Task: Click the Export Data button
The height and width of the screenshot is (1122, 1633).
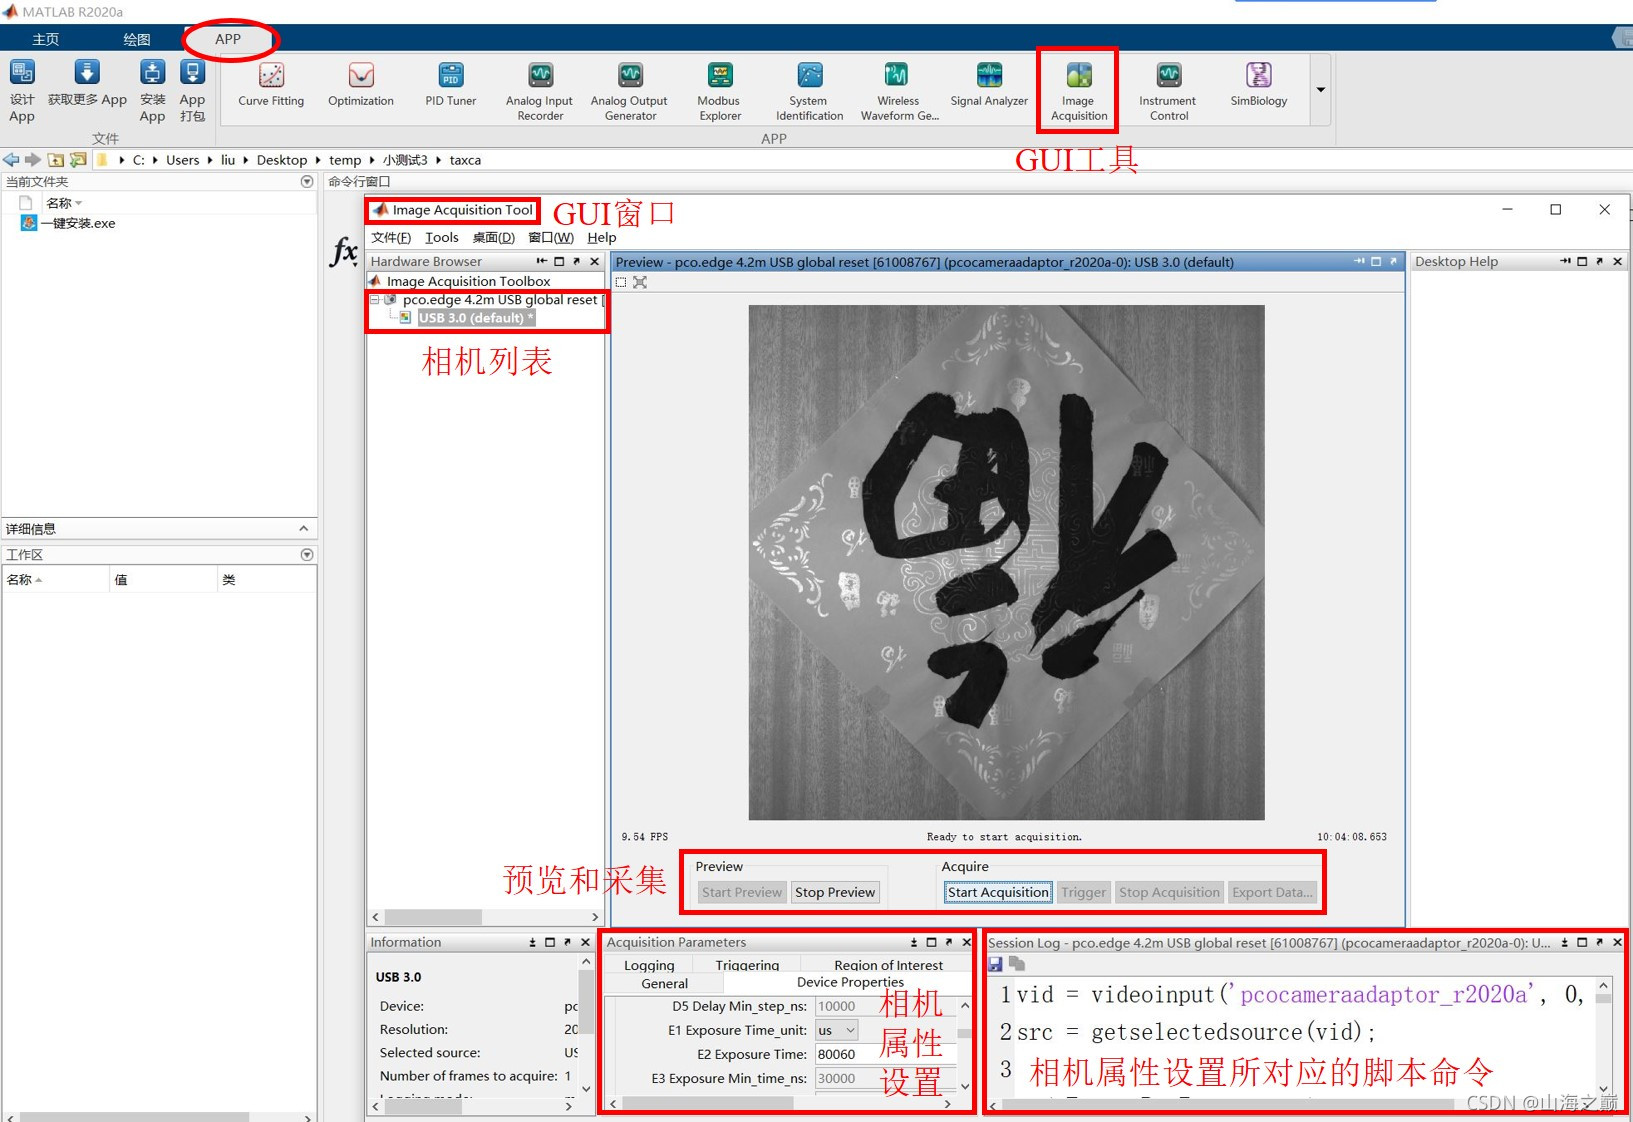Action: click(x=1272, y=891)
